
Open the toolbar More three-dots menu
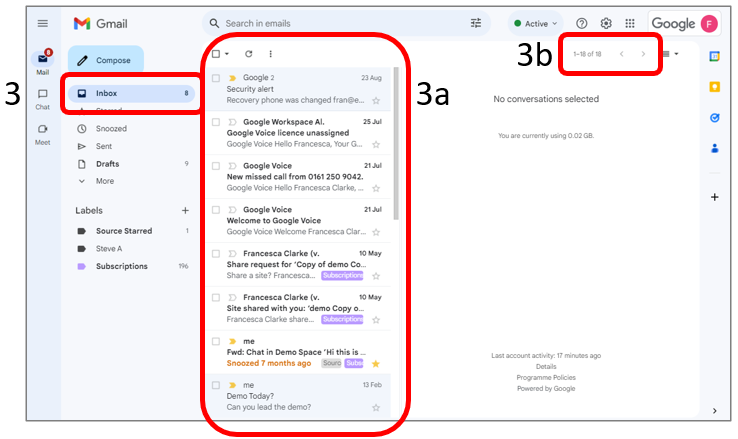270,54
